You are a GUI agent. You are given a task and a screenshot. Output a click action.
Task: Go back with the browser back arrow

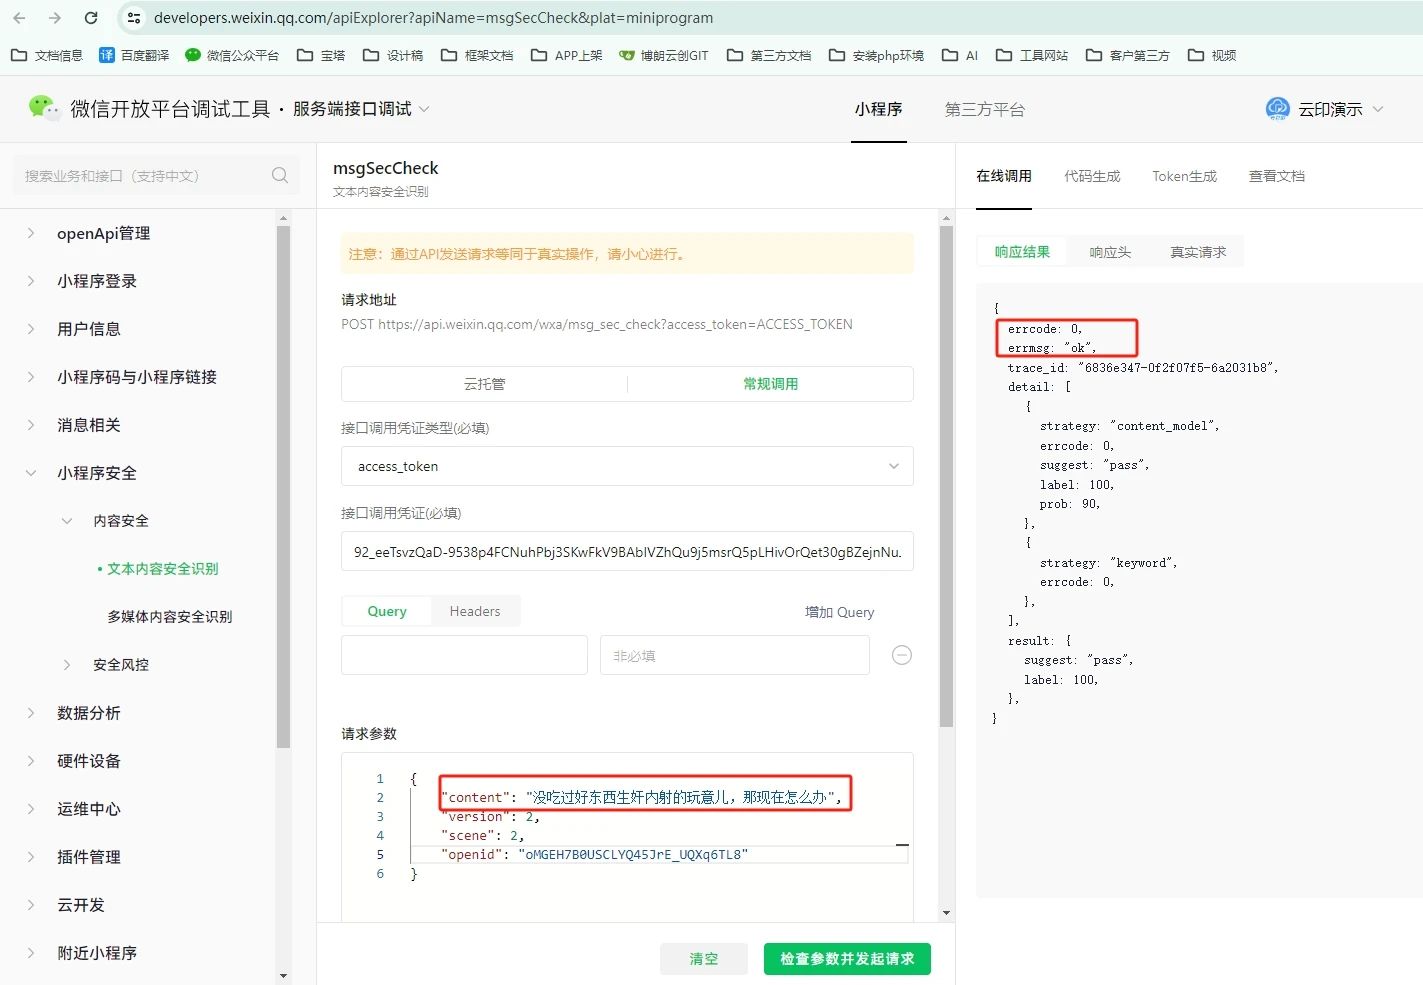[x=19, y=18]
